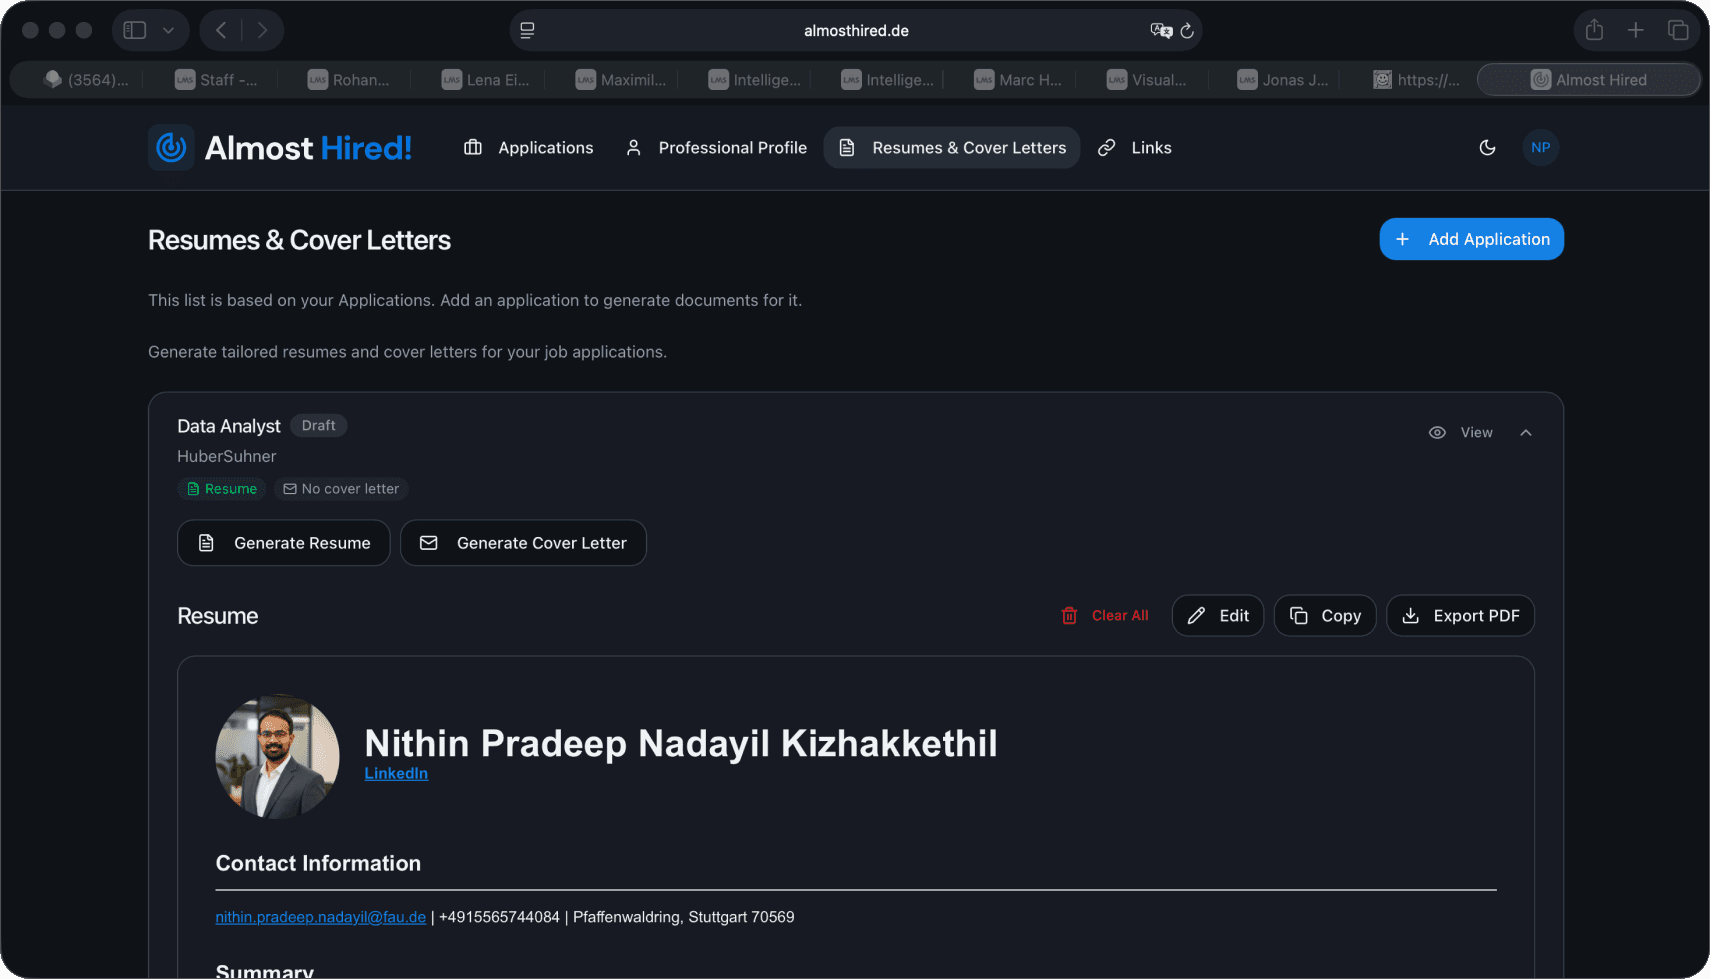Collapse the Data Analyst card chevron

pos(1525,433)
